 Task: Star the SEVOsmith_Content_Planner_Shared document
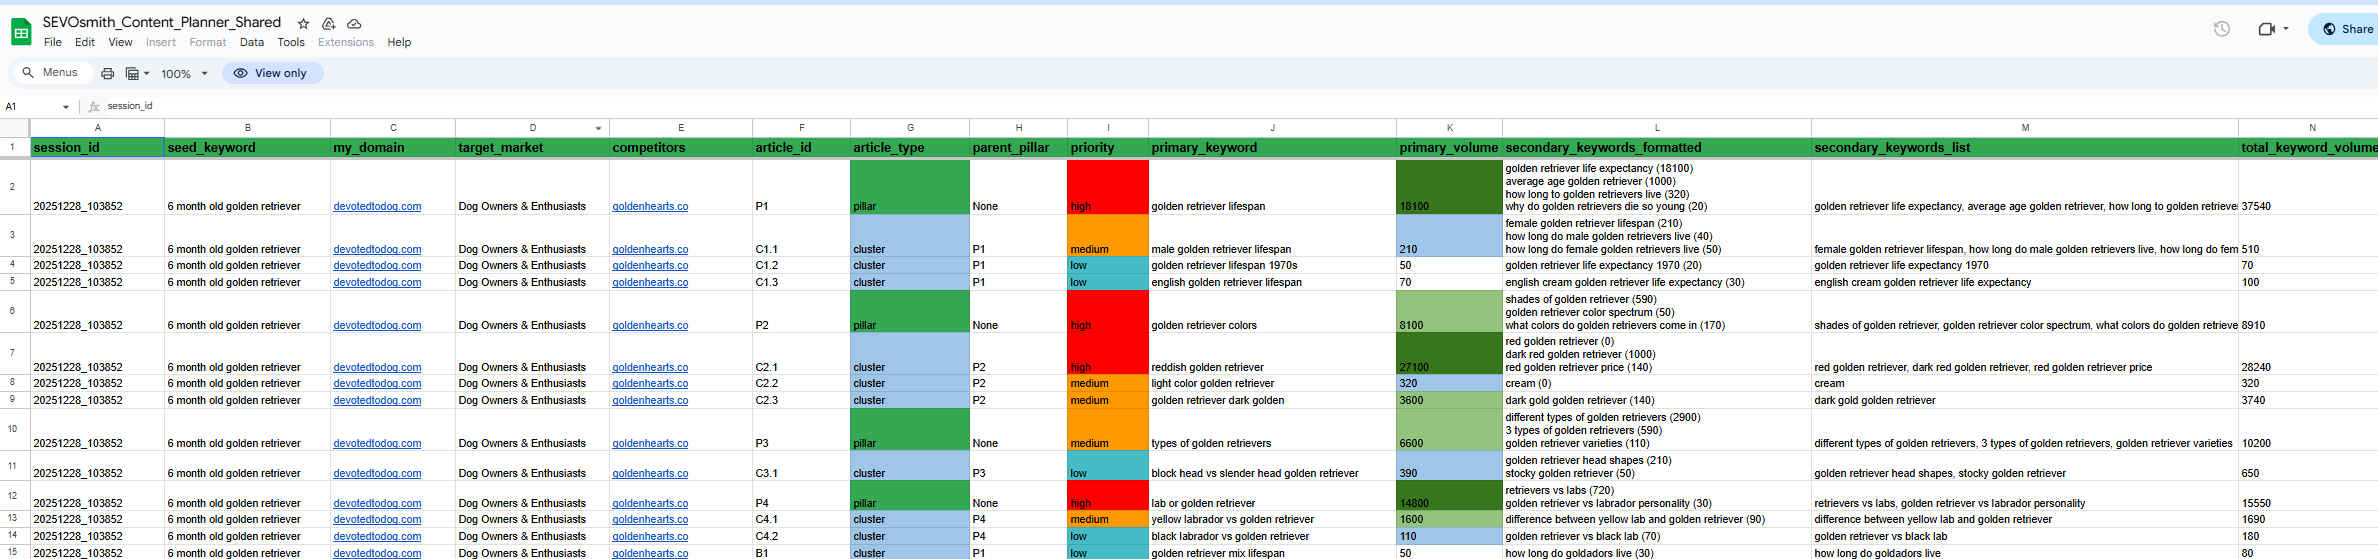click(304, 23)
